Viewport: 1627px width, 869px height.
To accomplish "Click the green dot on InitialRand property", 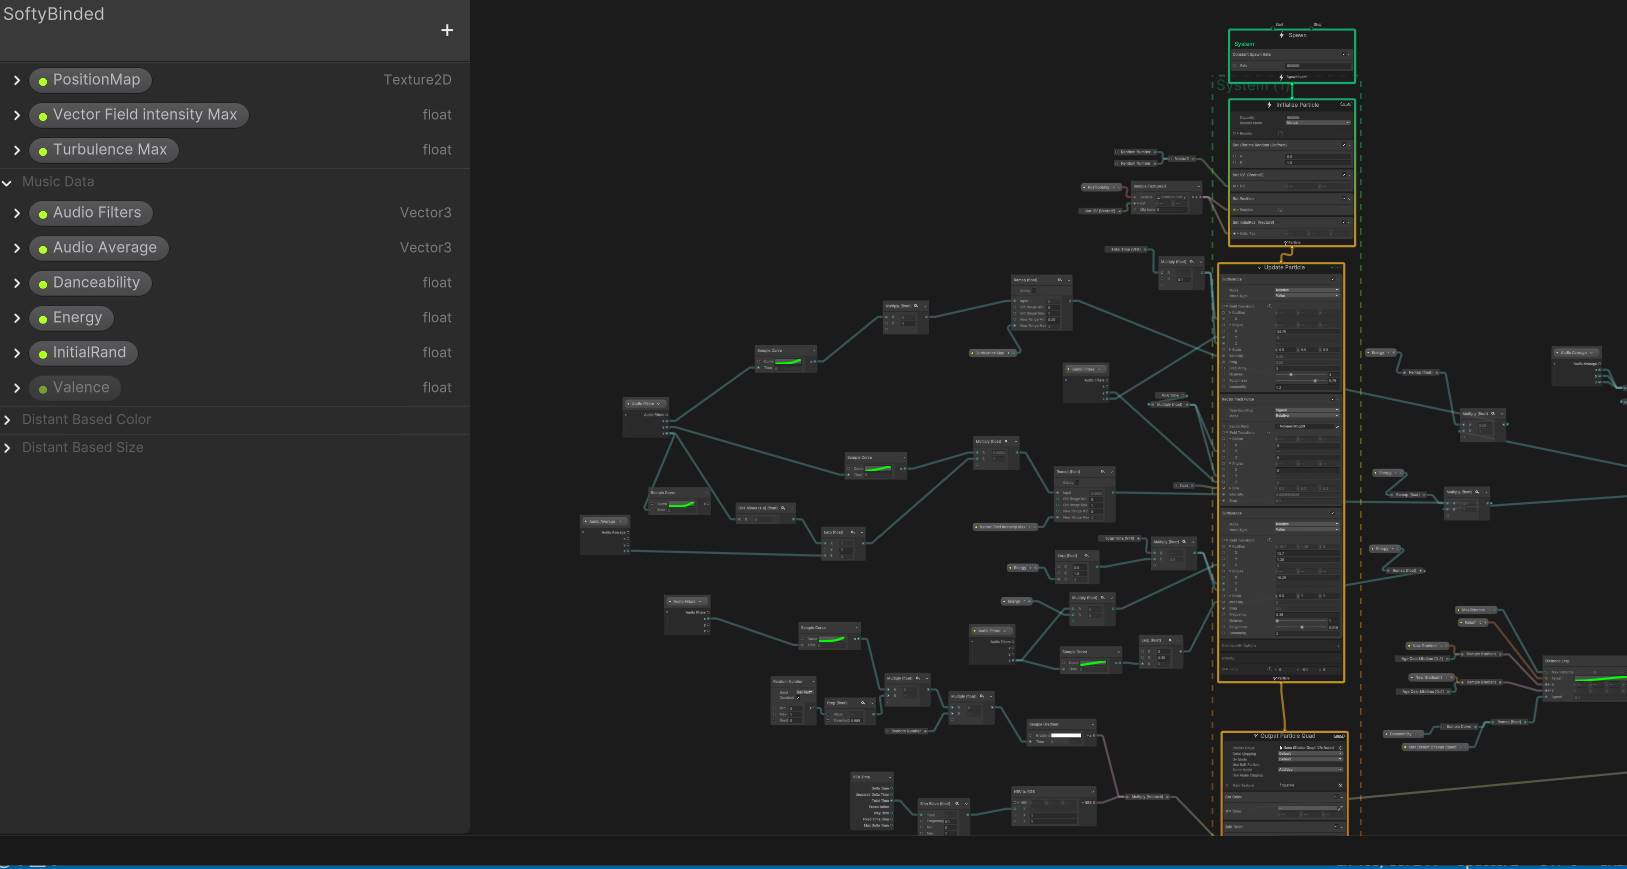I will click(x=43, y=354).
